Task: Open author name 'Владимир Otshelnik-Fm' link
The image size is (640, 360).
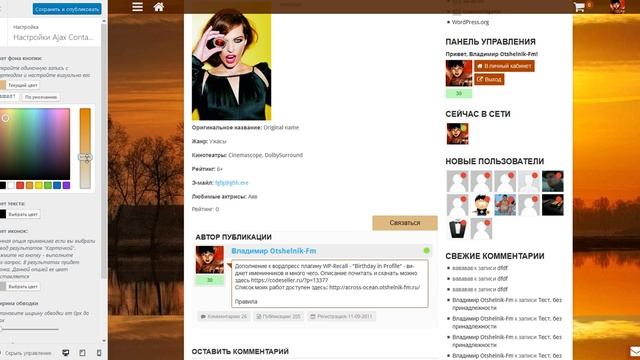Action: [x=274, y=251]
